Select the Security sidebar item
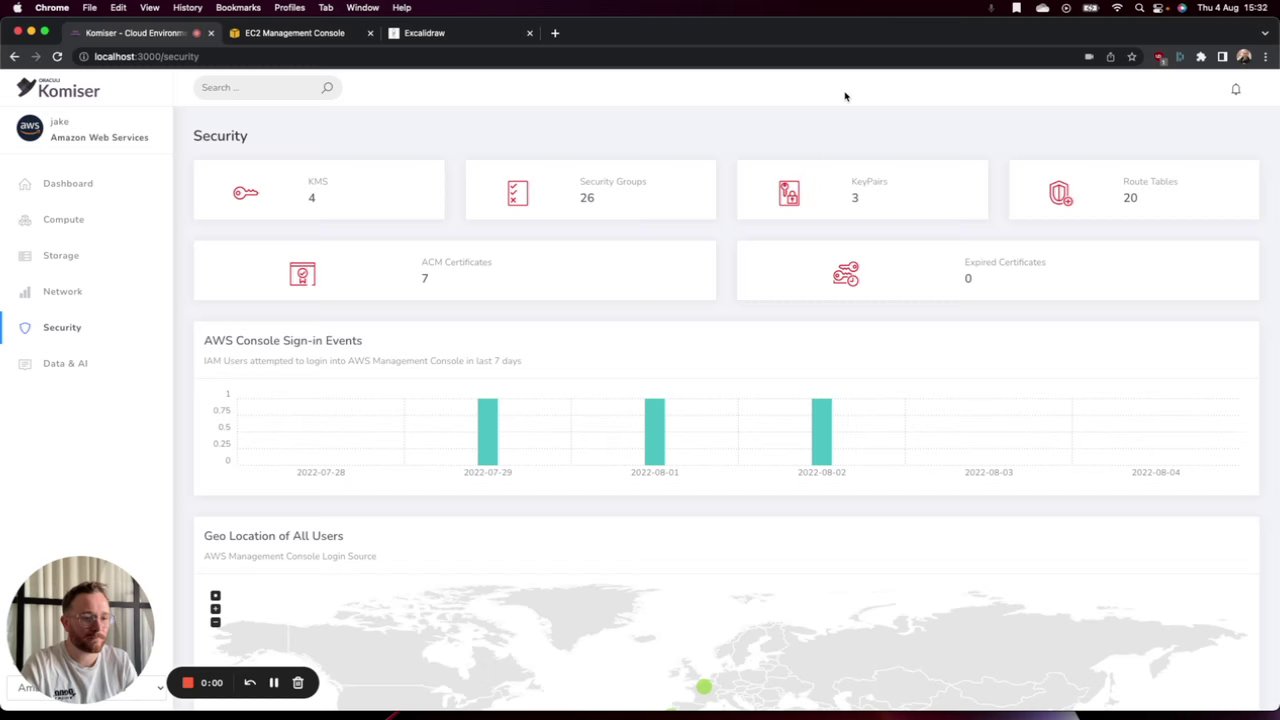The height and width of the screenshot is (720, 1280). 62,327
